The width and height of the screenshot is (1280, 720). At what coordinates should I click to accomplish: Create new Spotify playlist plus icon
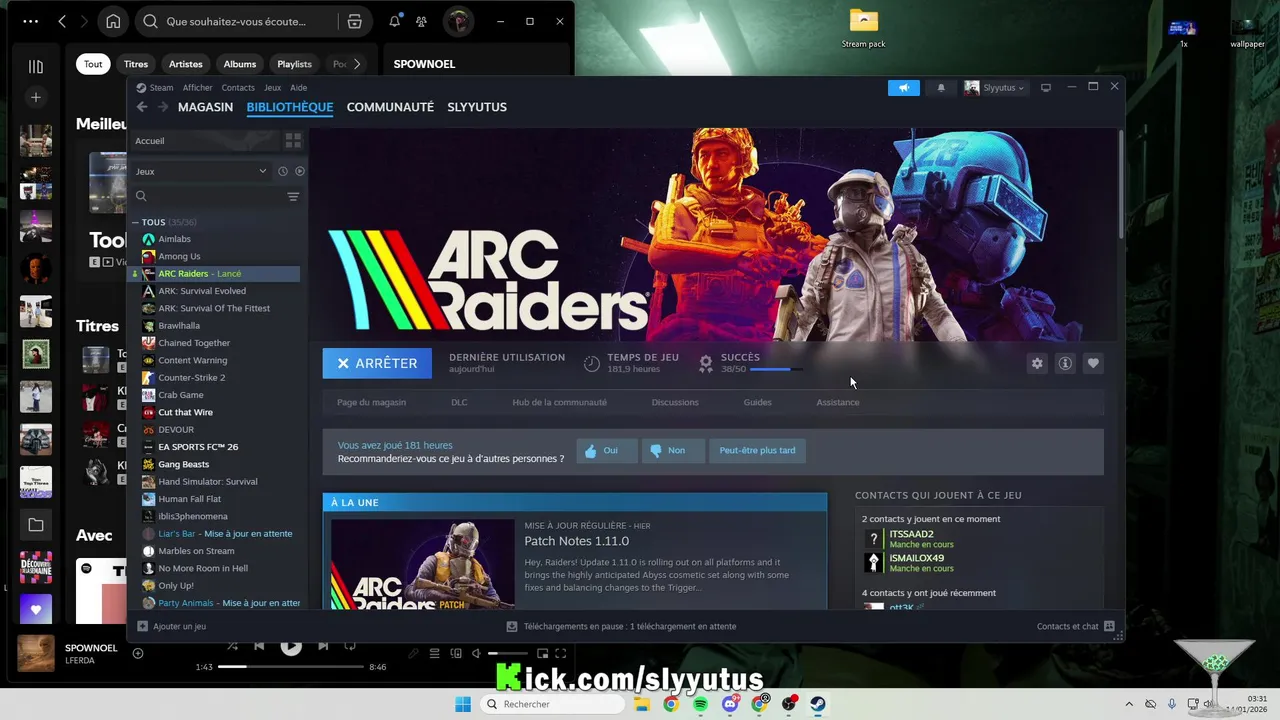[x=36, y=97]
